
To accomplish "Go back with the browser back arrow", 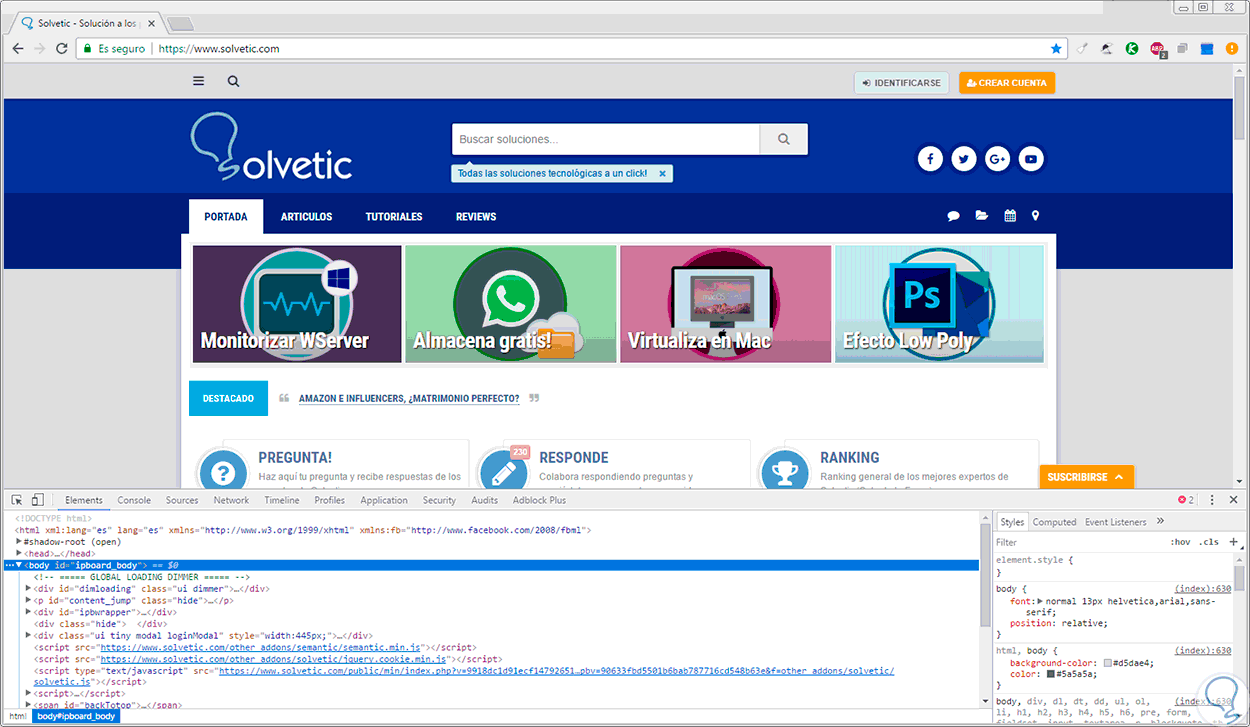I will click(18, 48).
